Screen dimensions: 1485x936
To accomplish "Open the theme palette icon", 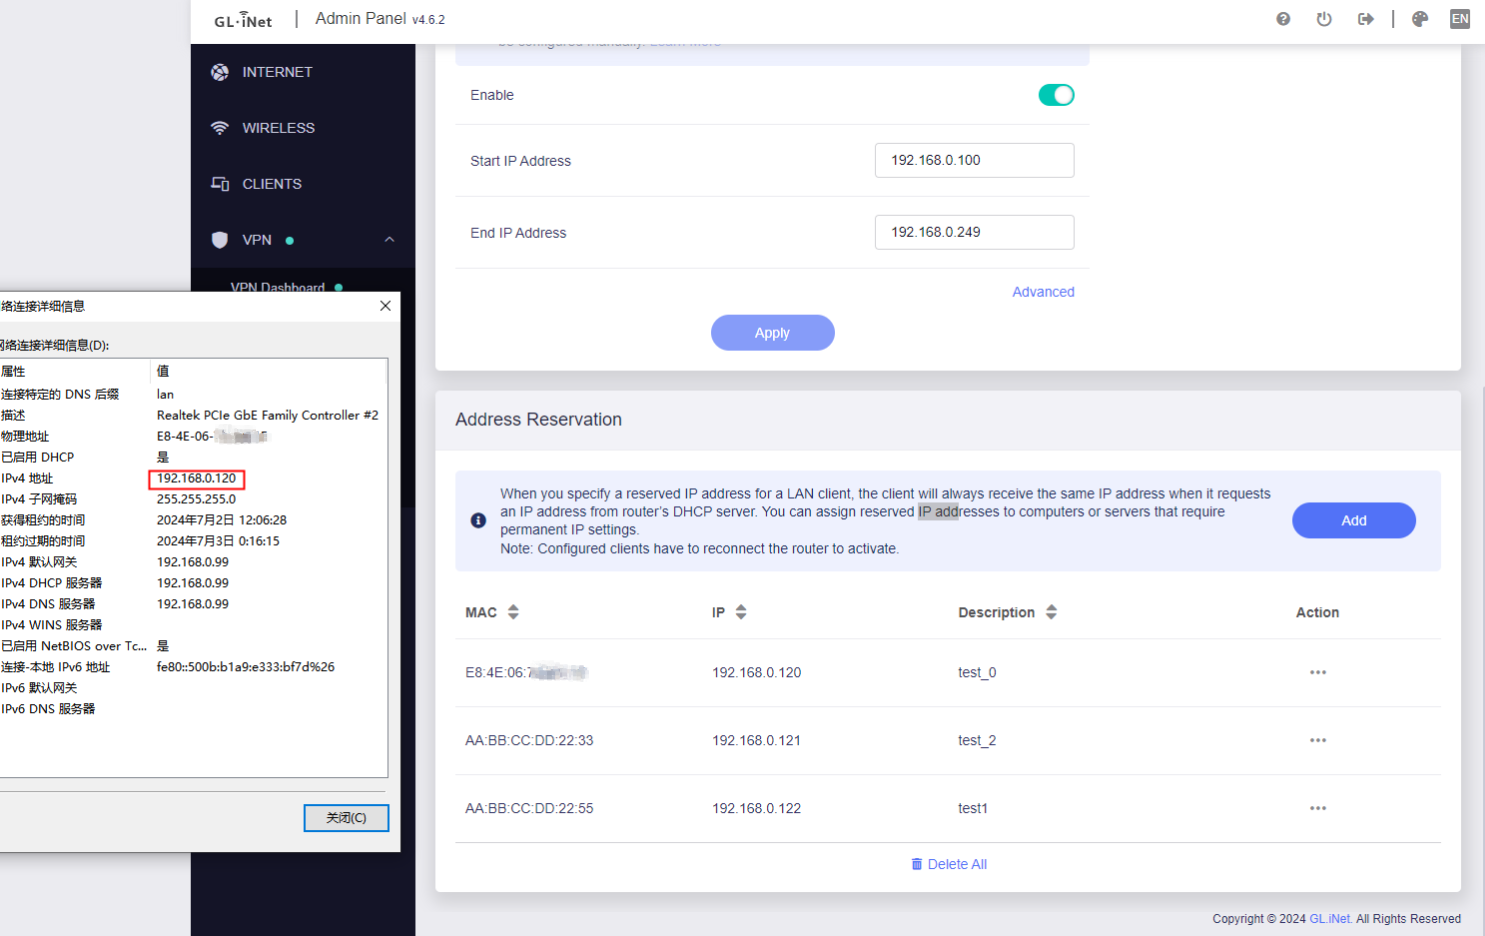I will click(1420, 19).
